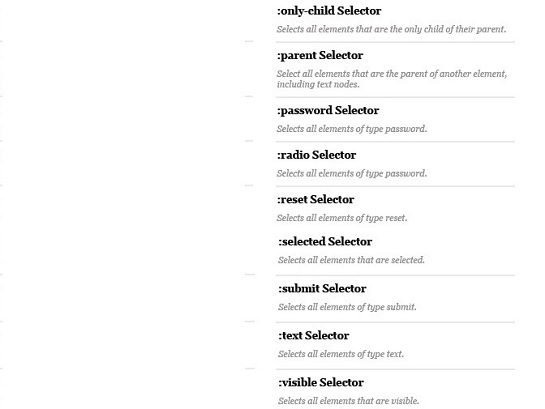Click 'Selects all elements of type submit' text
Image resolution: width=545 pixels, height=409 pixels.
[347, 307]
